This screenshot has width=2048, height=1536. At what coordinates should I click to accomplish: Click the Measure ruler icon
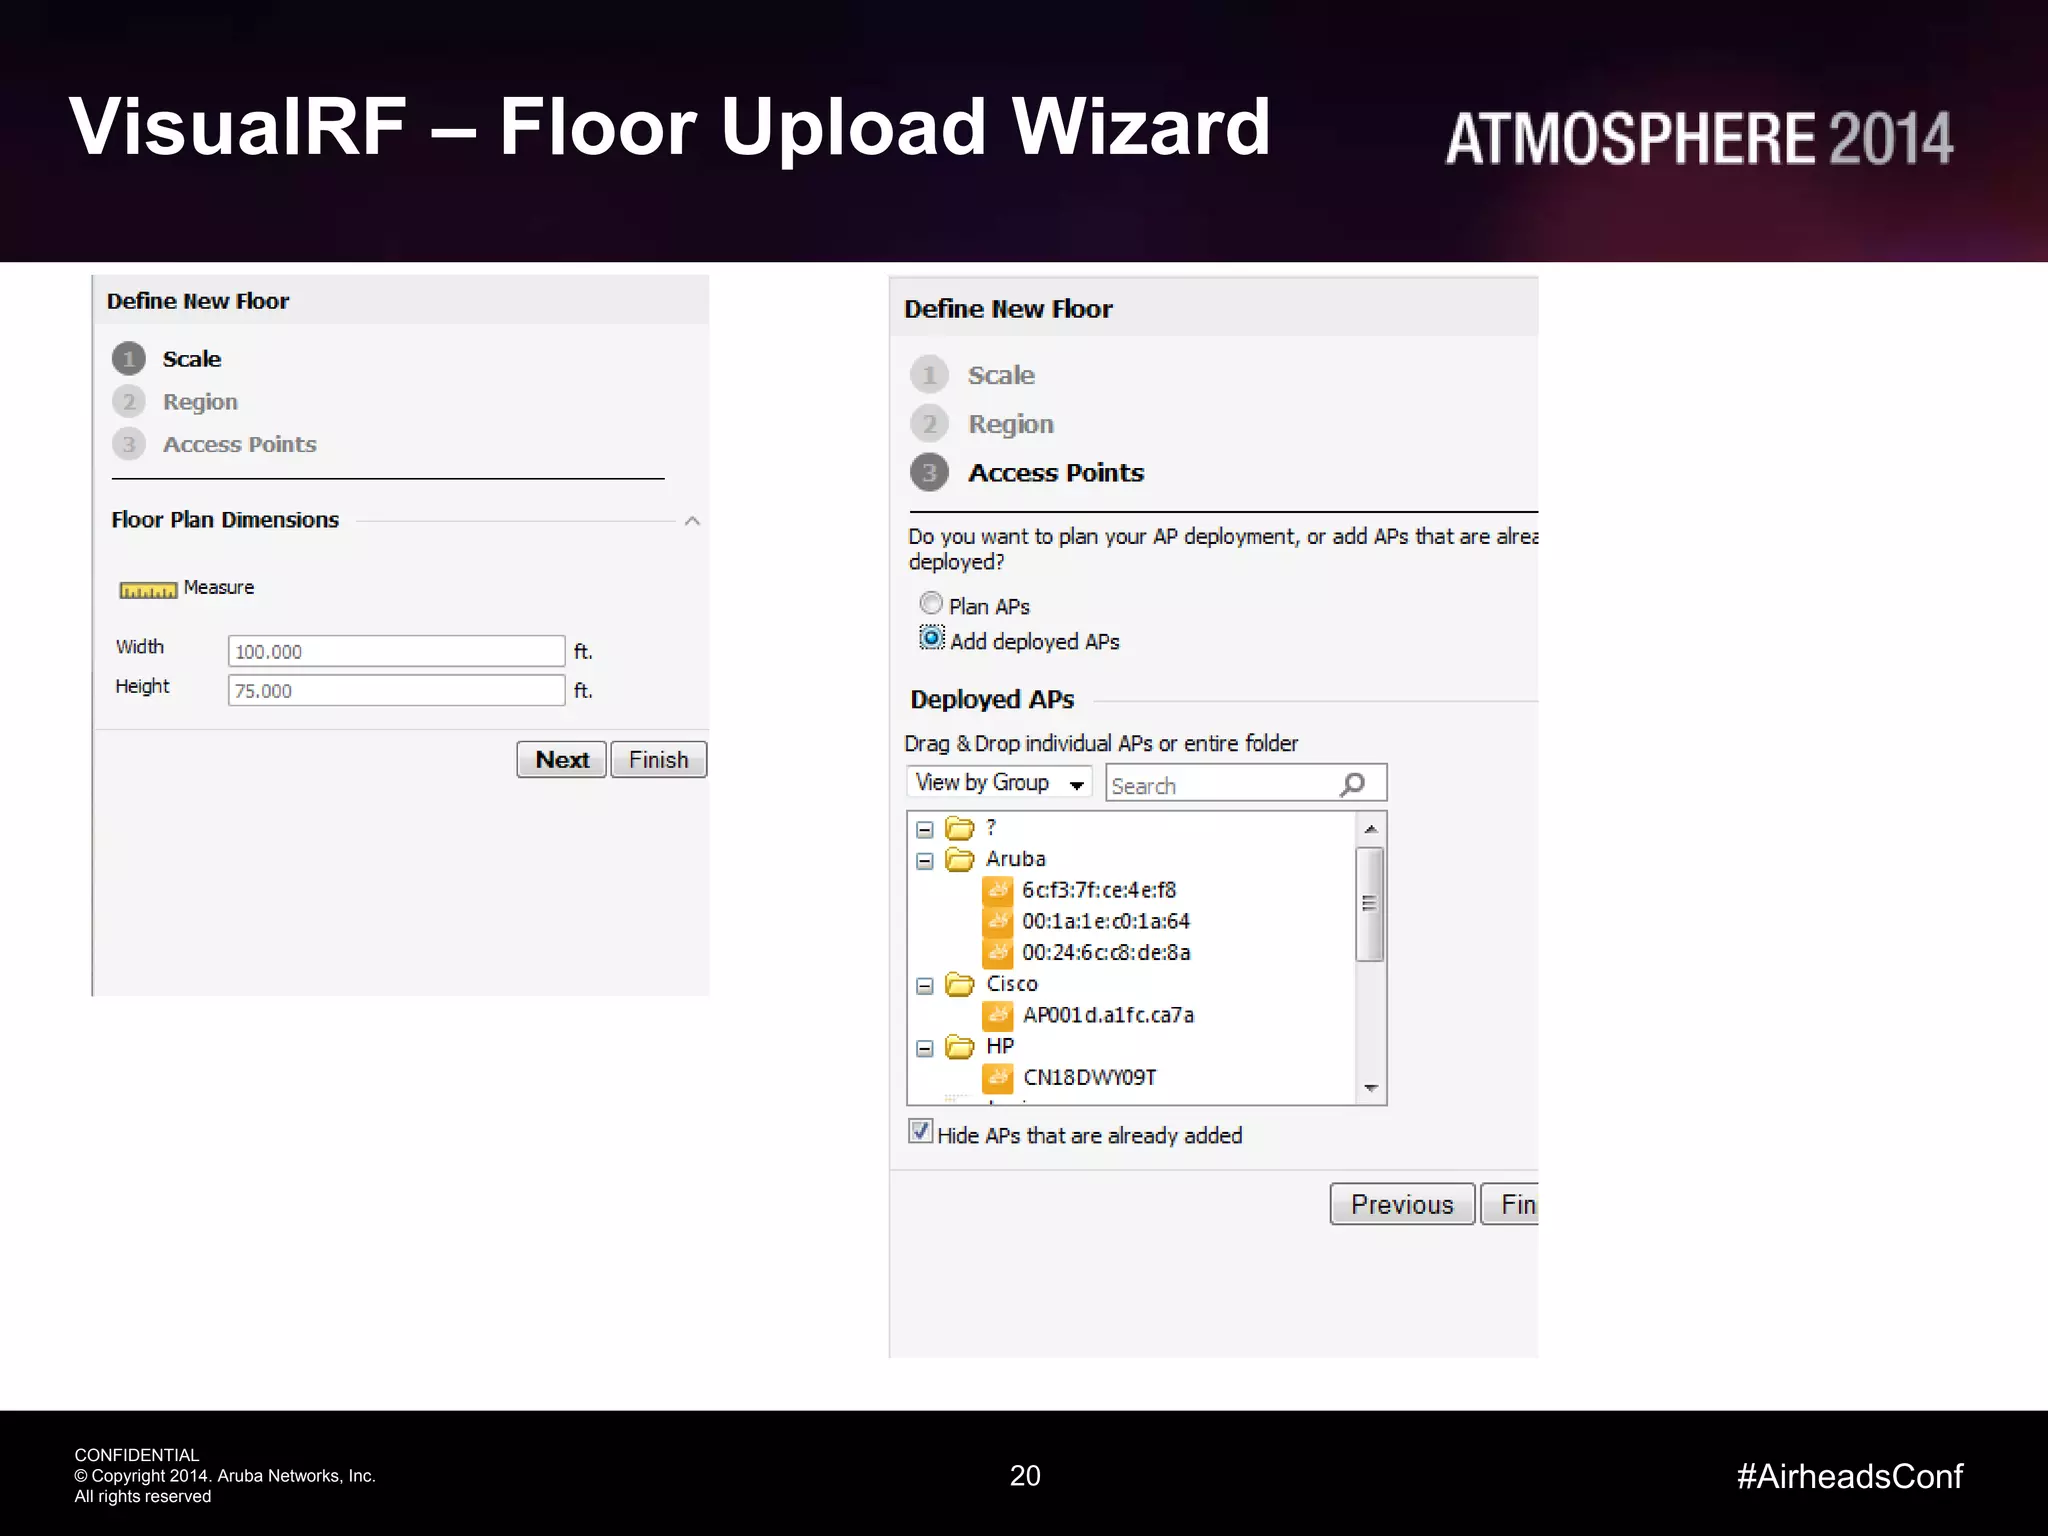148,590
